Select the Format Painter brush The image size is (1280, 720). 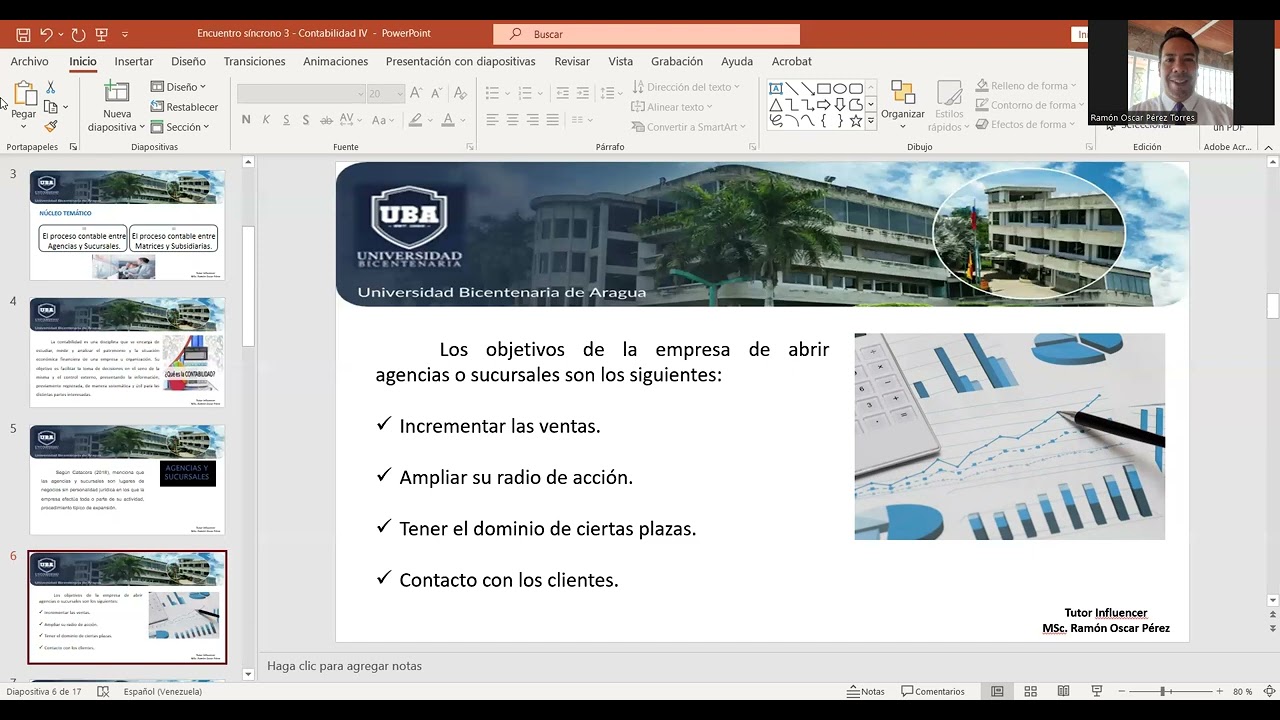coord(50,126)
